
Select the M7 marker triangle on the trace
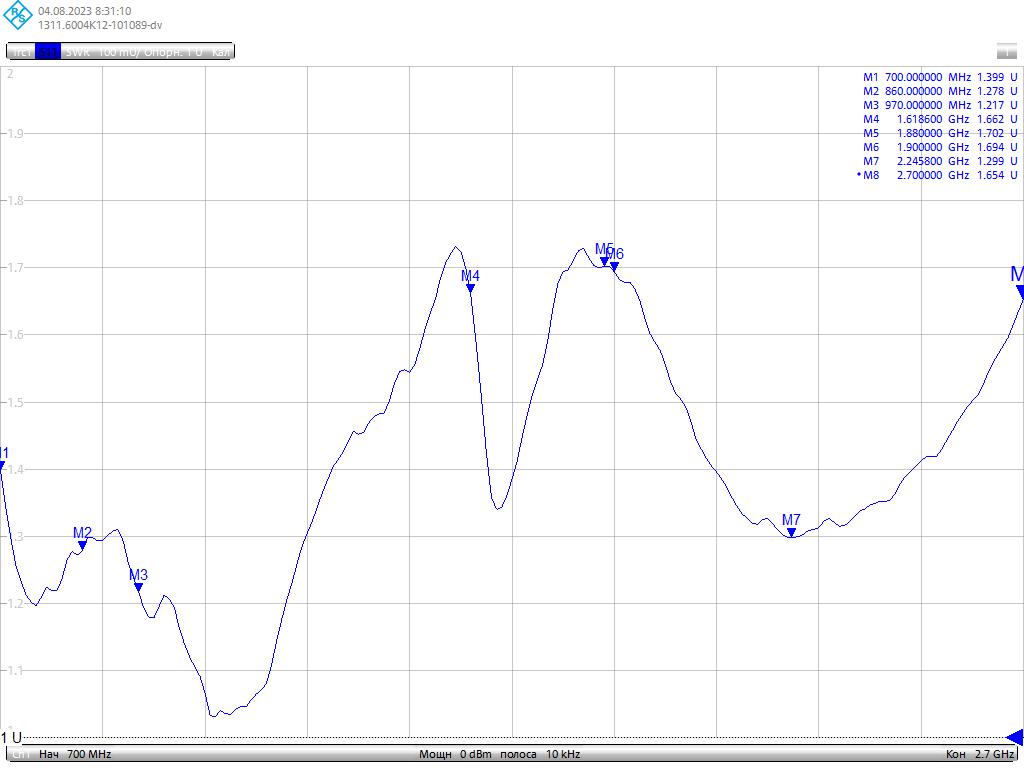(x=792, y=532)
